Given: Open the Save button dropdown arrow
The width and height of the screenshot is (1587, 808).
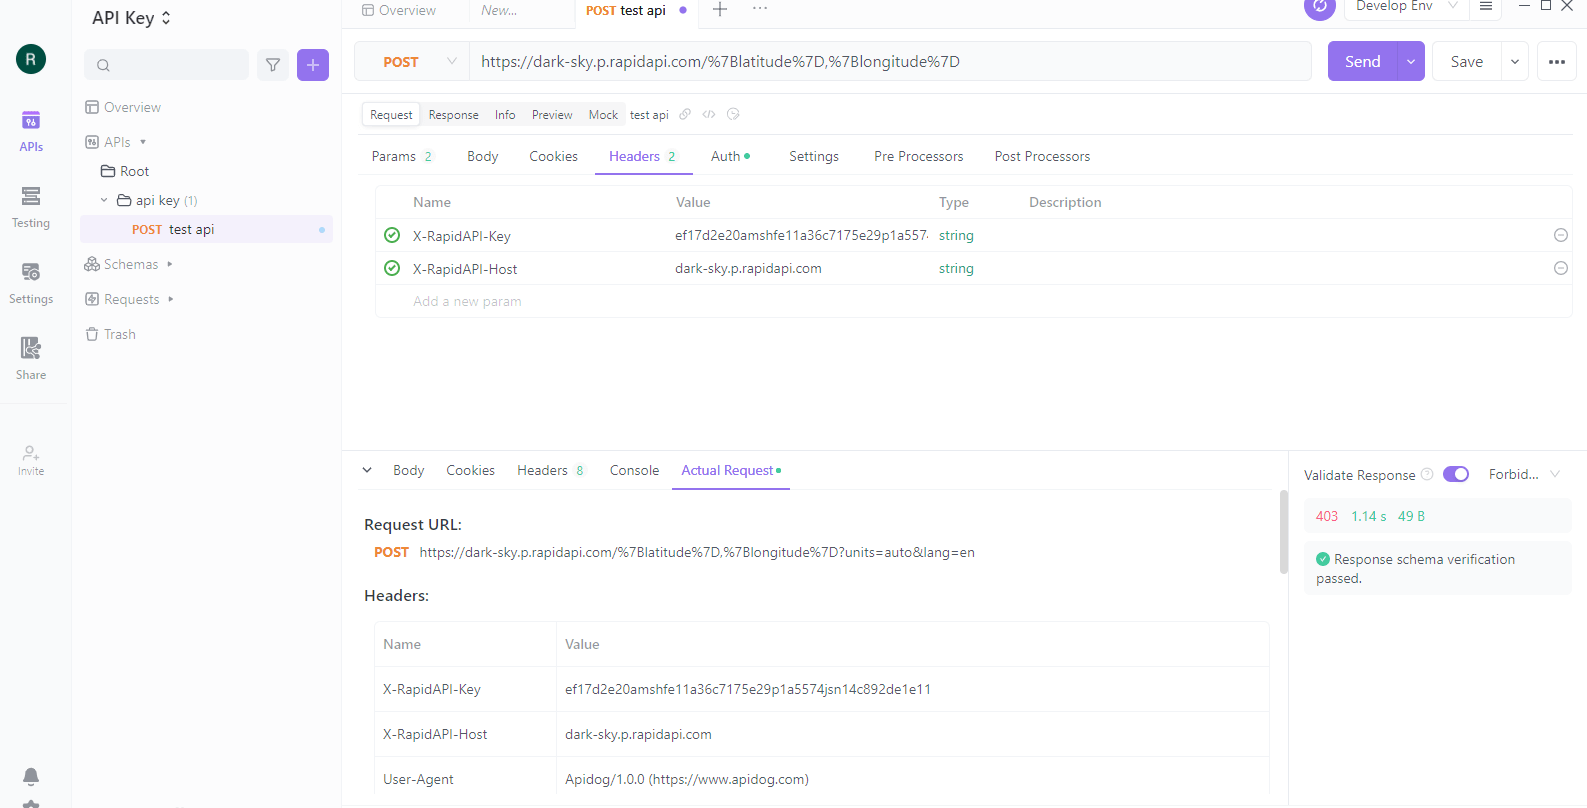Looking at the screenshot, I should click(1515, 61).
